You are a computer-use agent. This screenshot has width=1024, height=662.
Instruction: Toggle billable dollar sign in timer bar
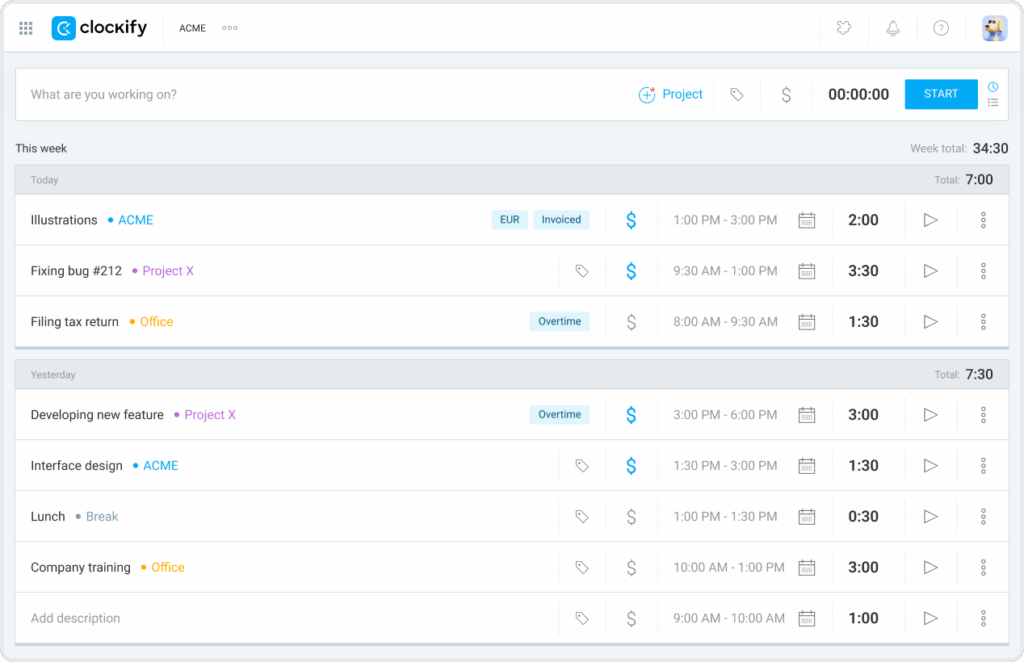(x=786, y=95)
